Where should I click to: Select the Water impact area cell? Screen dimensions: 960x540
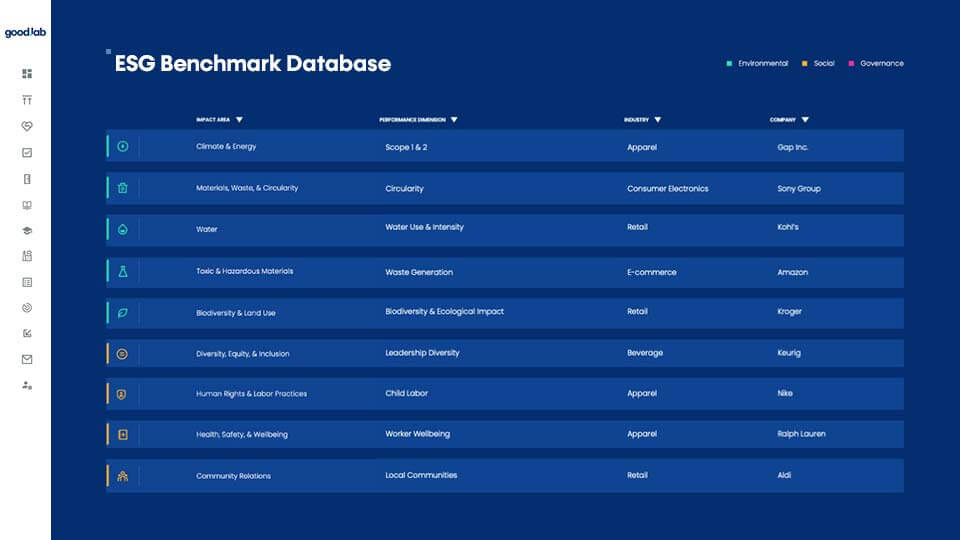click(206, 229)
